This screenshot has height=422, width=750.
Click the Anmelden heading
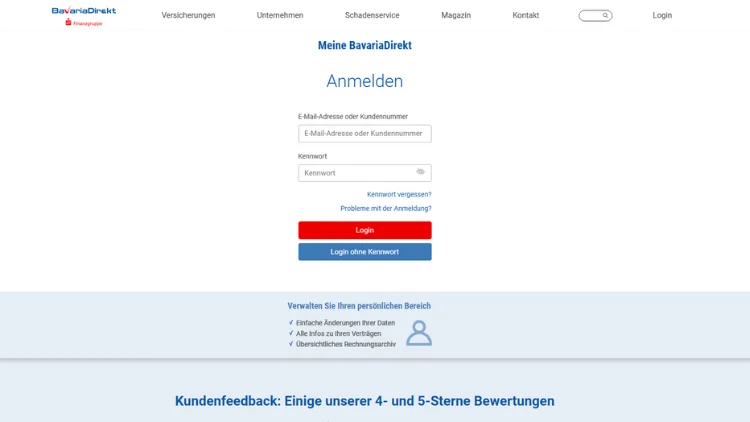364,81
